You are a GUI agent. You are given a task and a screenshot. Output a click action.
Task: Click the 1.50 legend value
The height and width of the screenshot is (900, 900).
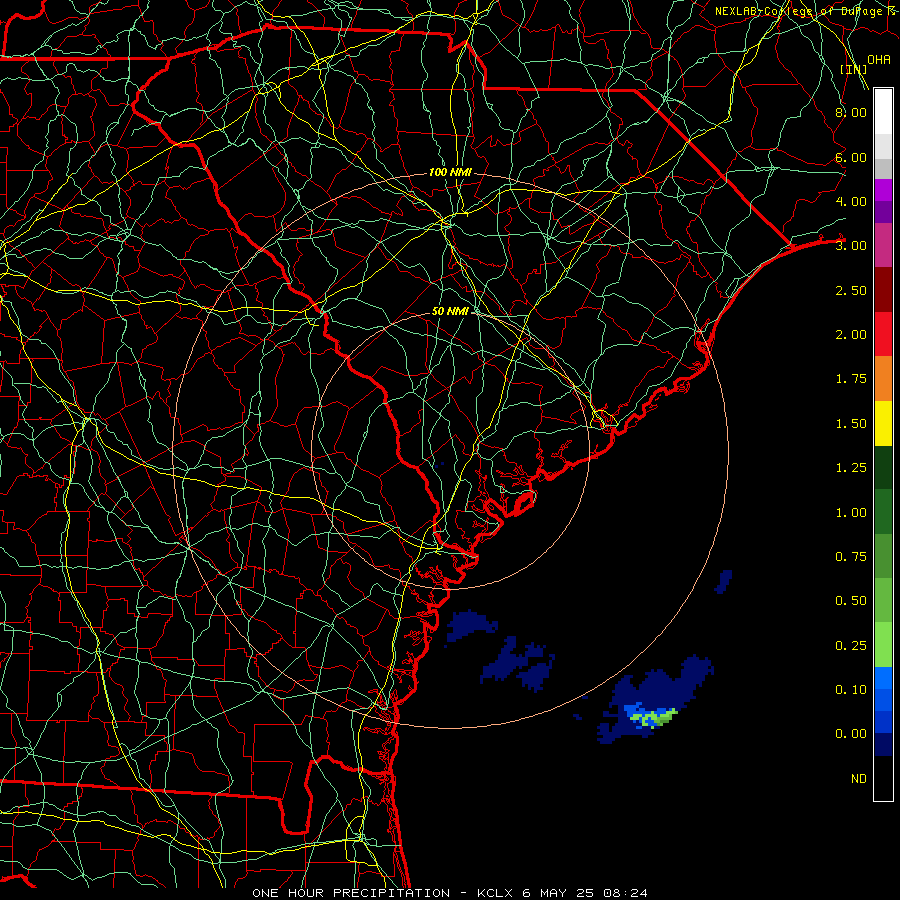coord(851,424)
